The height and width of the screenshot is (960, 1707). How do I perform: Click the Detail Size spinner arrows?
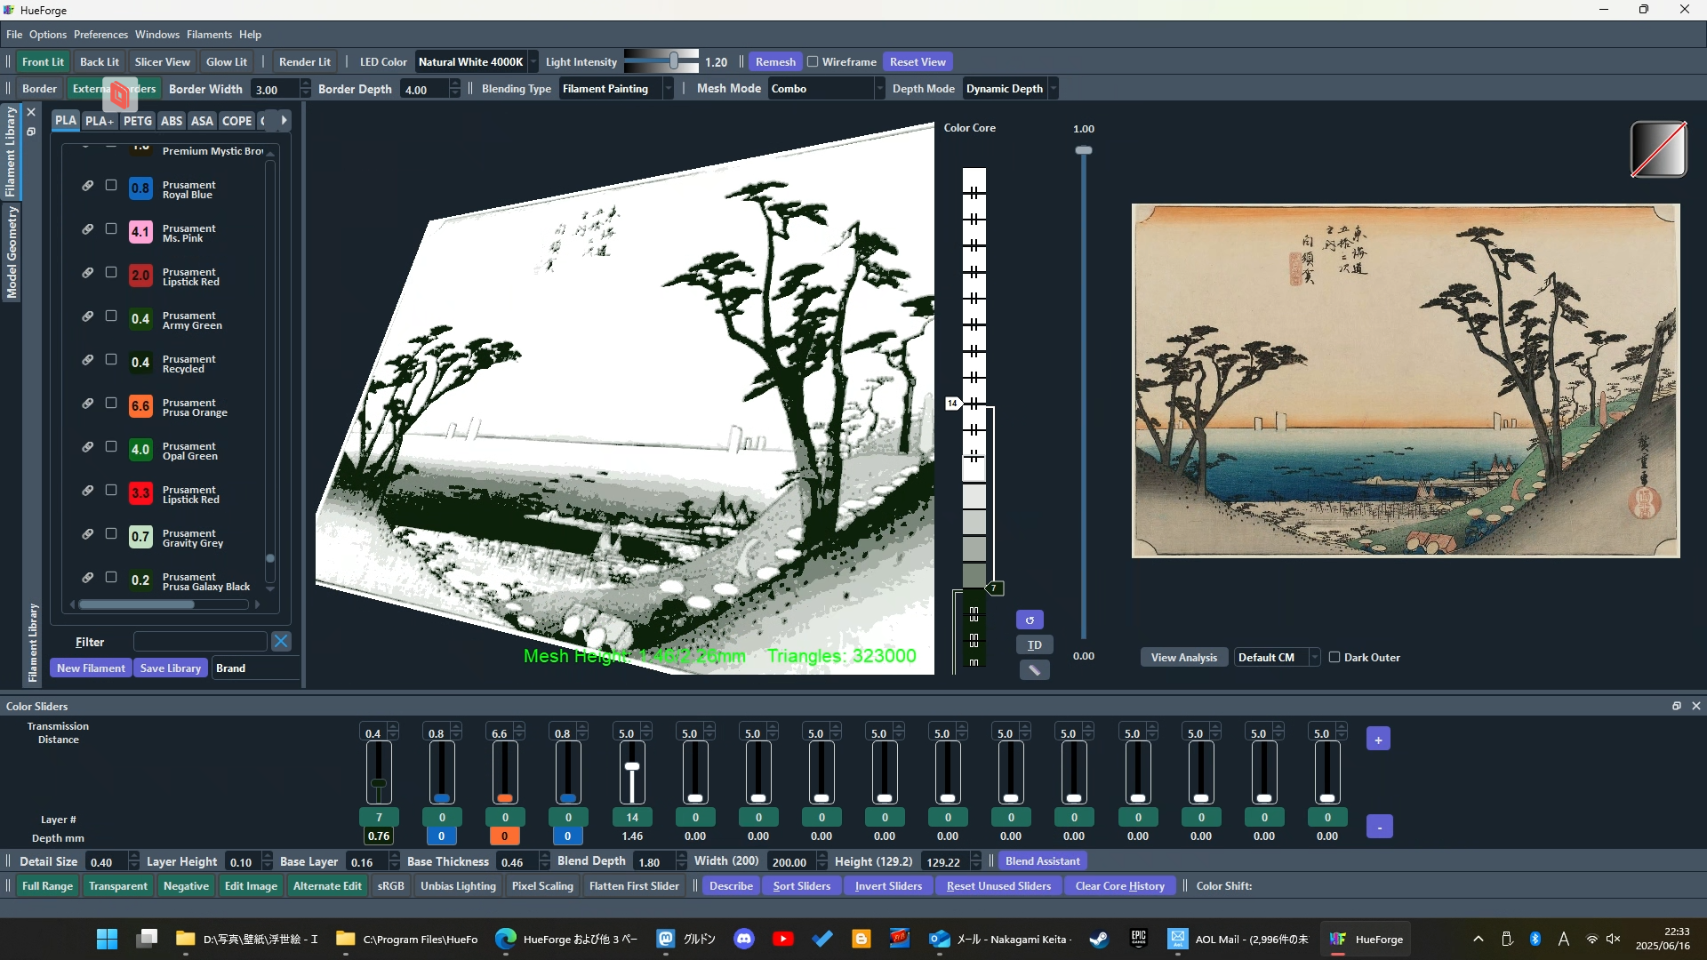coord(134,861)
